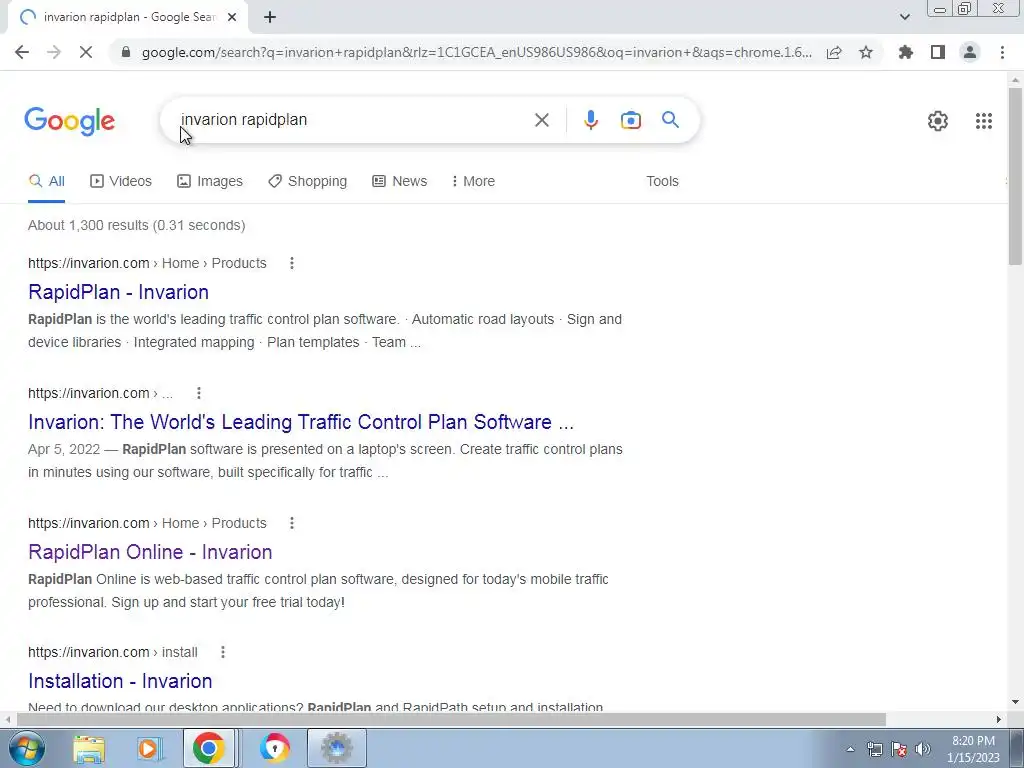Open search Tools options

(x=662, y=181)
